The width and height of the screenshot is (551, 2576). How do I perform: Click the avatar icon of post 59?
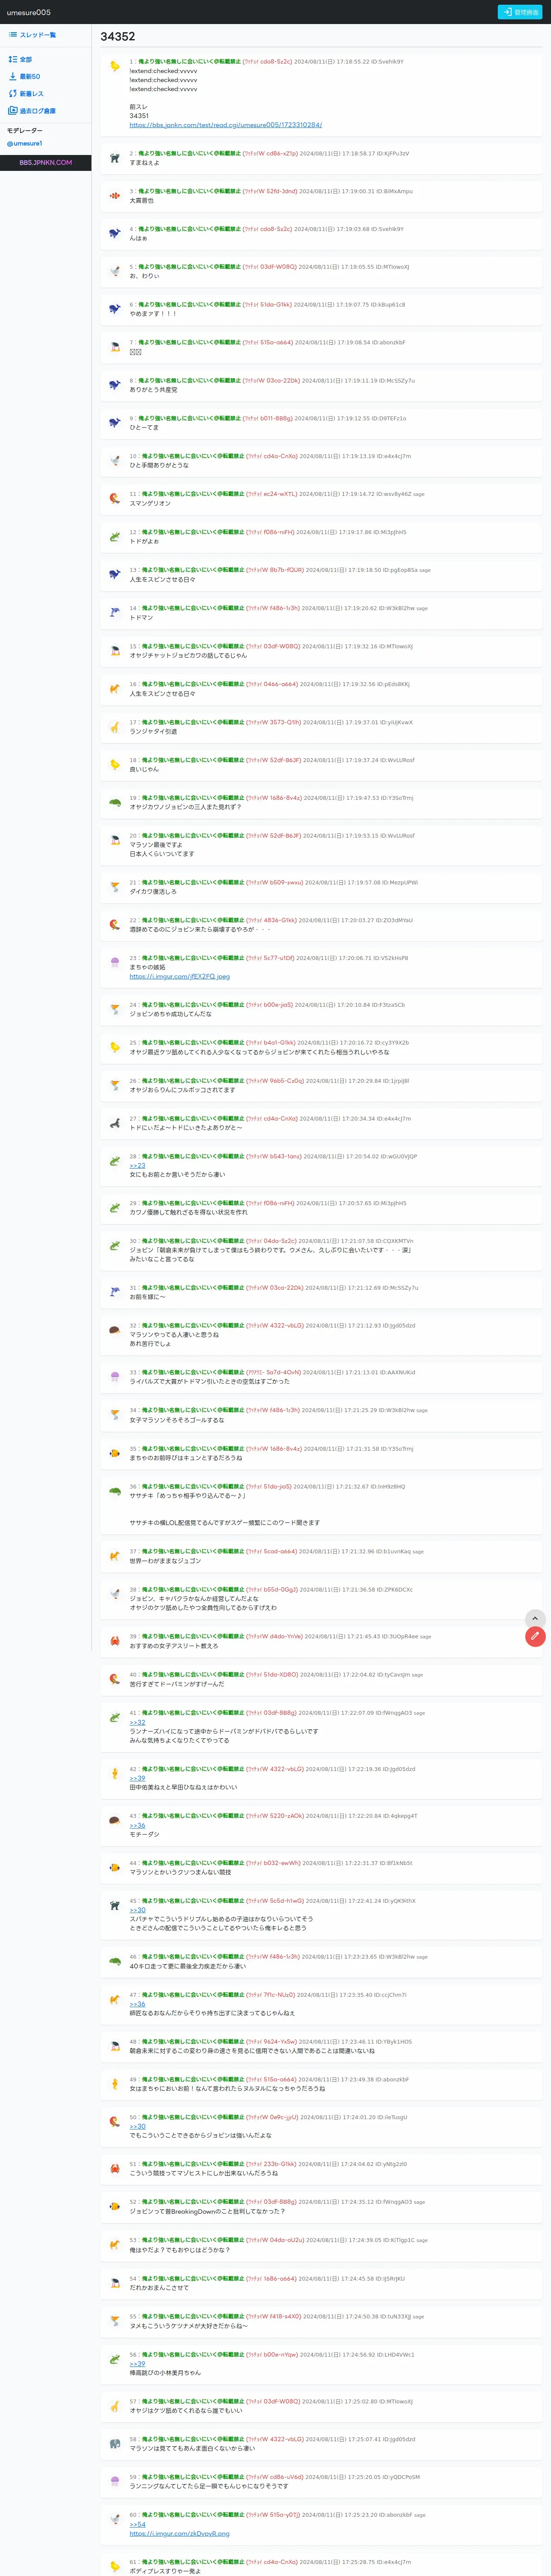click(115, 2482)
